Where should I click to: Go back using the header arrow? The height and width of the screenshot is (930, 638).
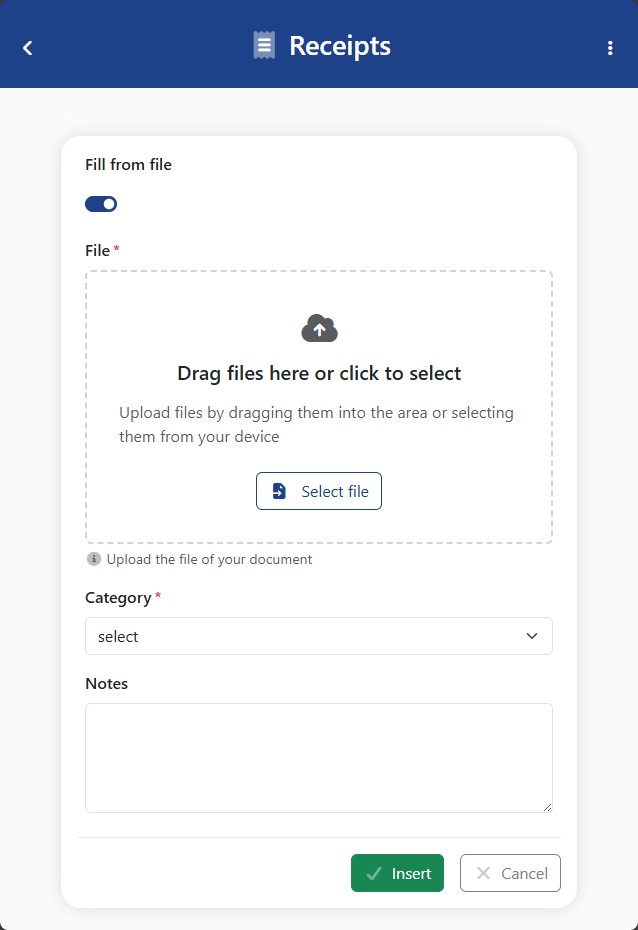tap(28, 47)
